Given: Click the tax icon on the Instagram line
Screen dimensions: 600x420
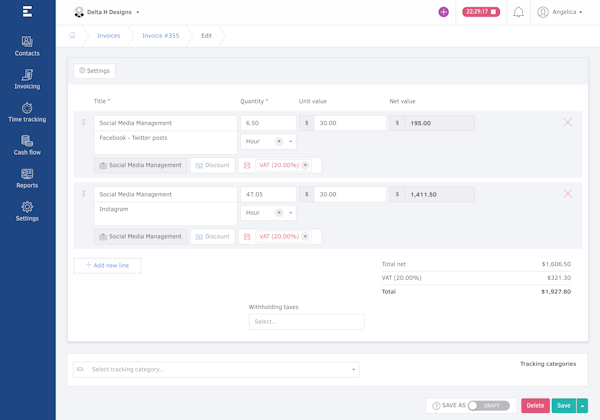Looking at the screenshot, I should (x=247, y=236).
